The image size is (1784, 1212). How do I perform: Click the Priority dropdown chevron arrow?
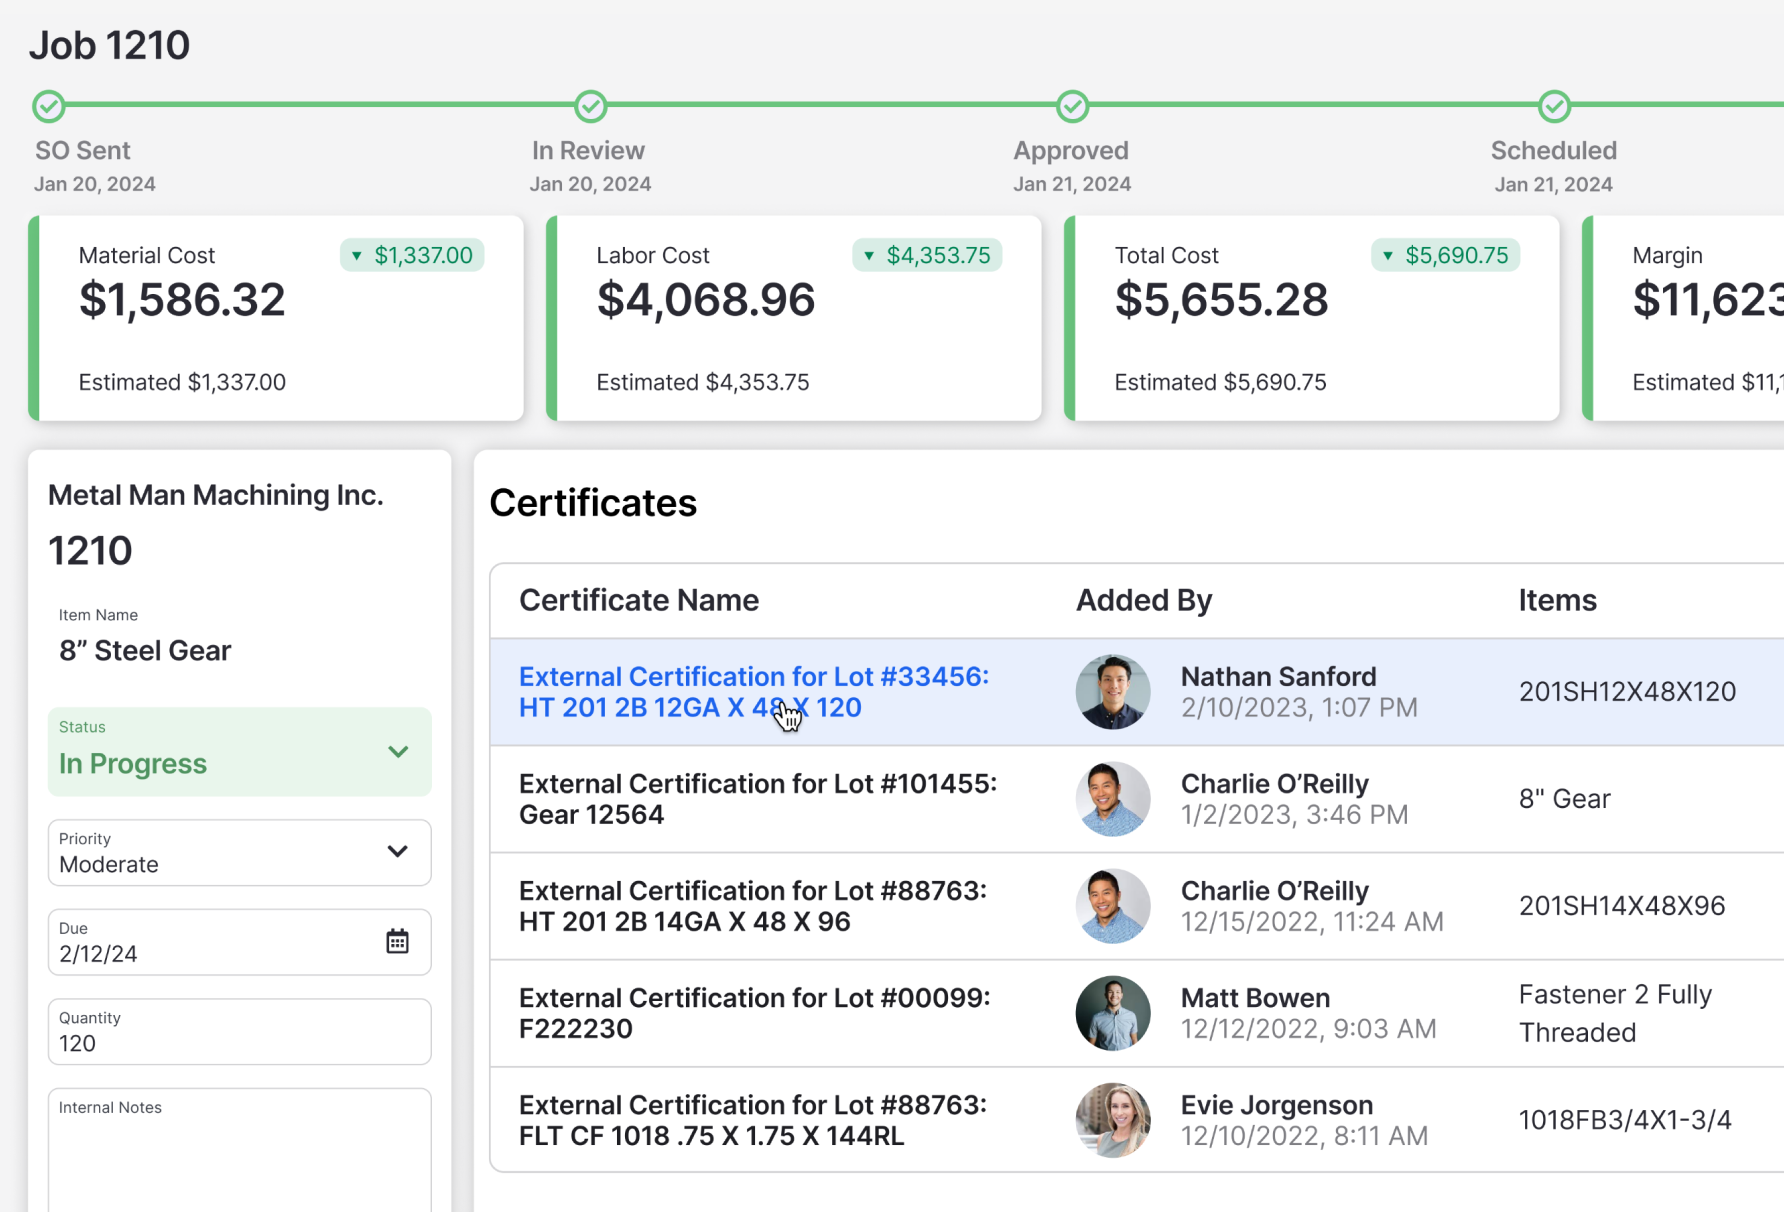click(398, 852)
